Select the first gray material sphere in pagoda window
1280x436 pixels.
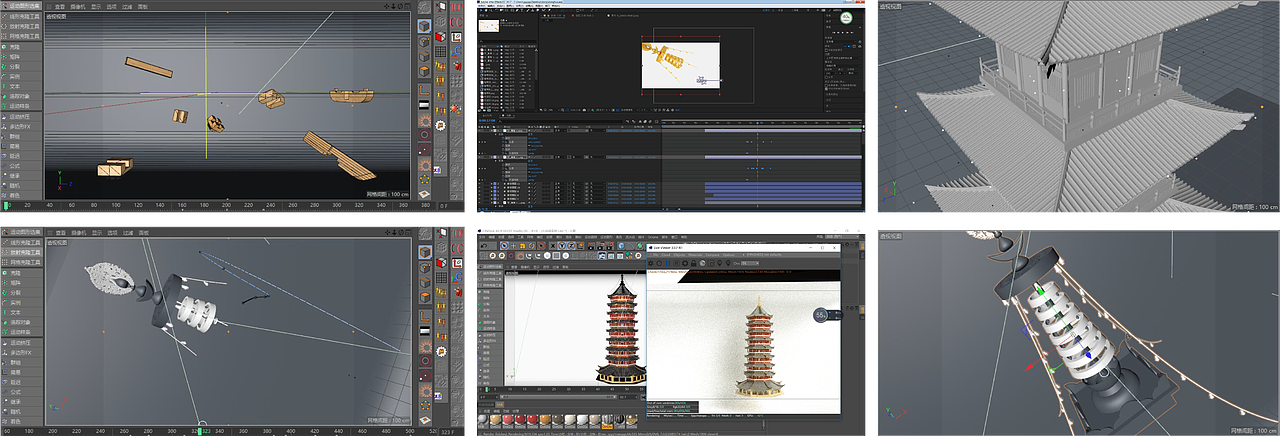(x=482, y=419)
